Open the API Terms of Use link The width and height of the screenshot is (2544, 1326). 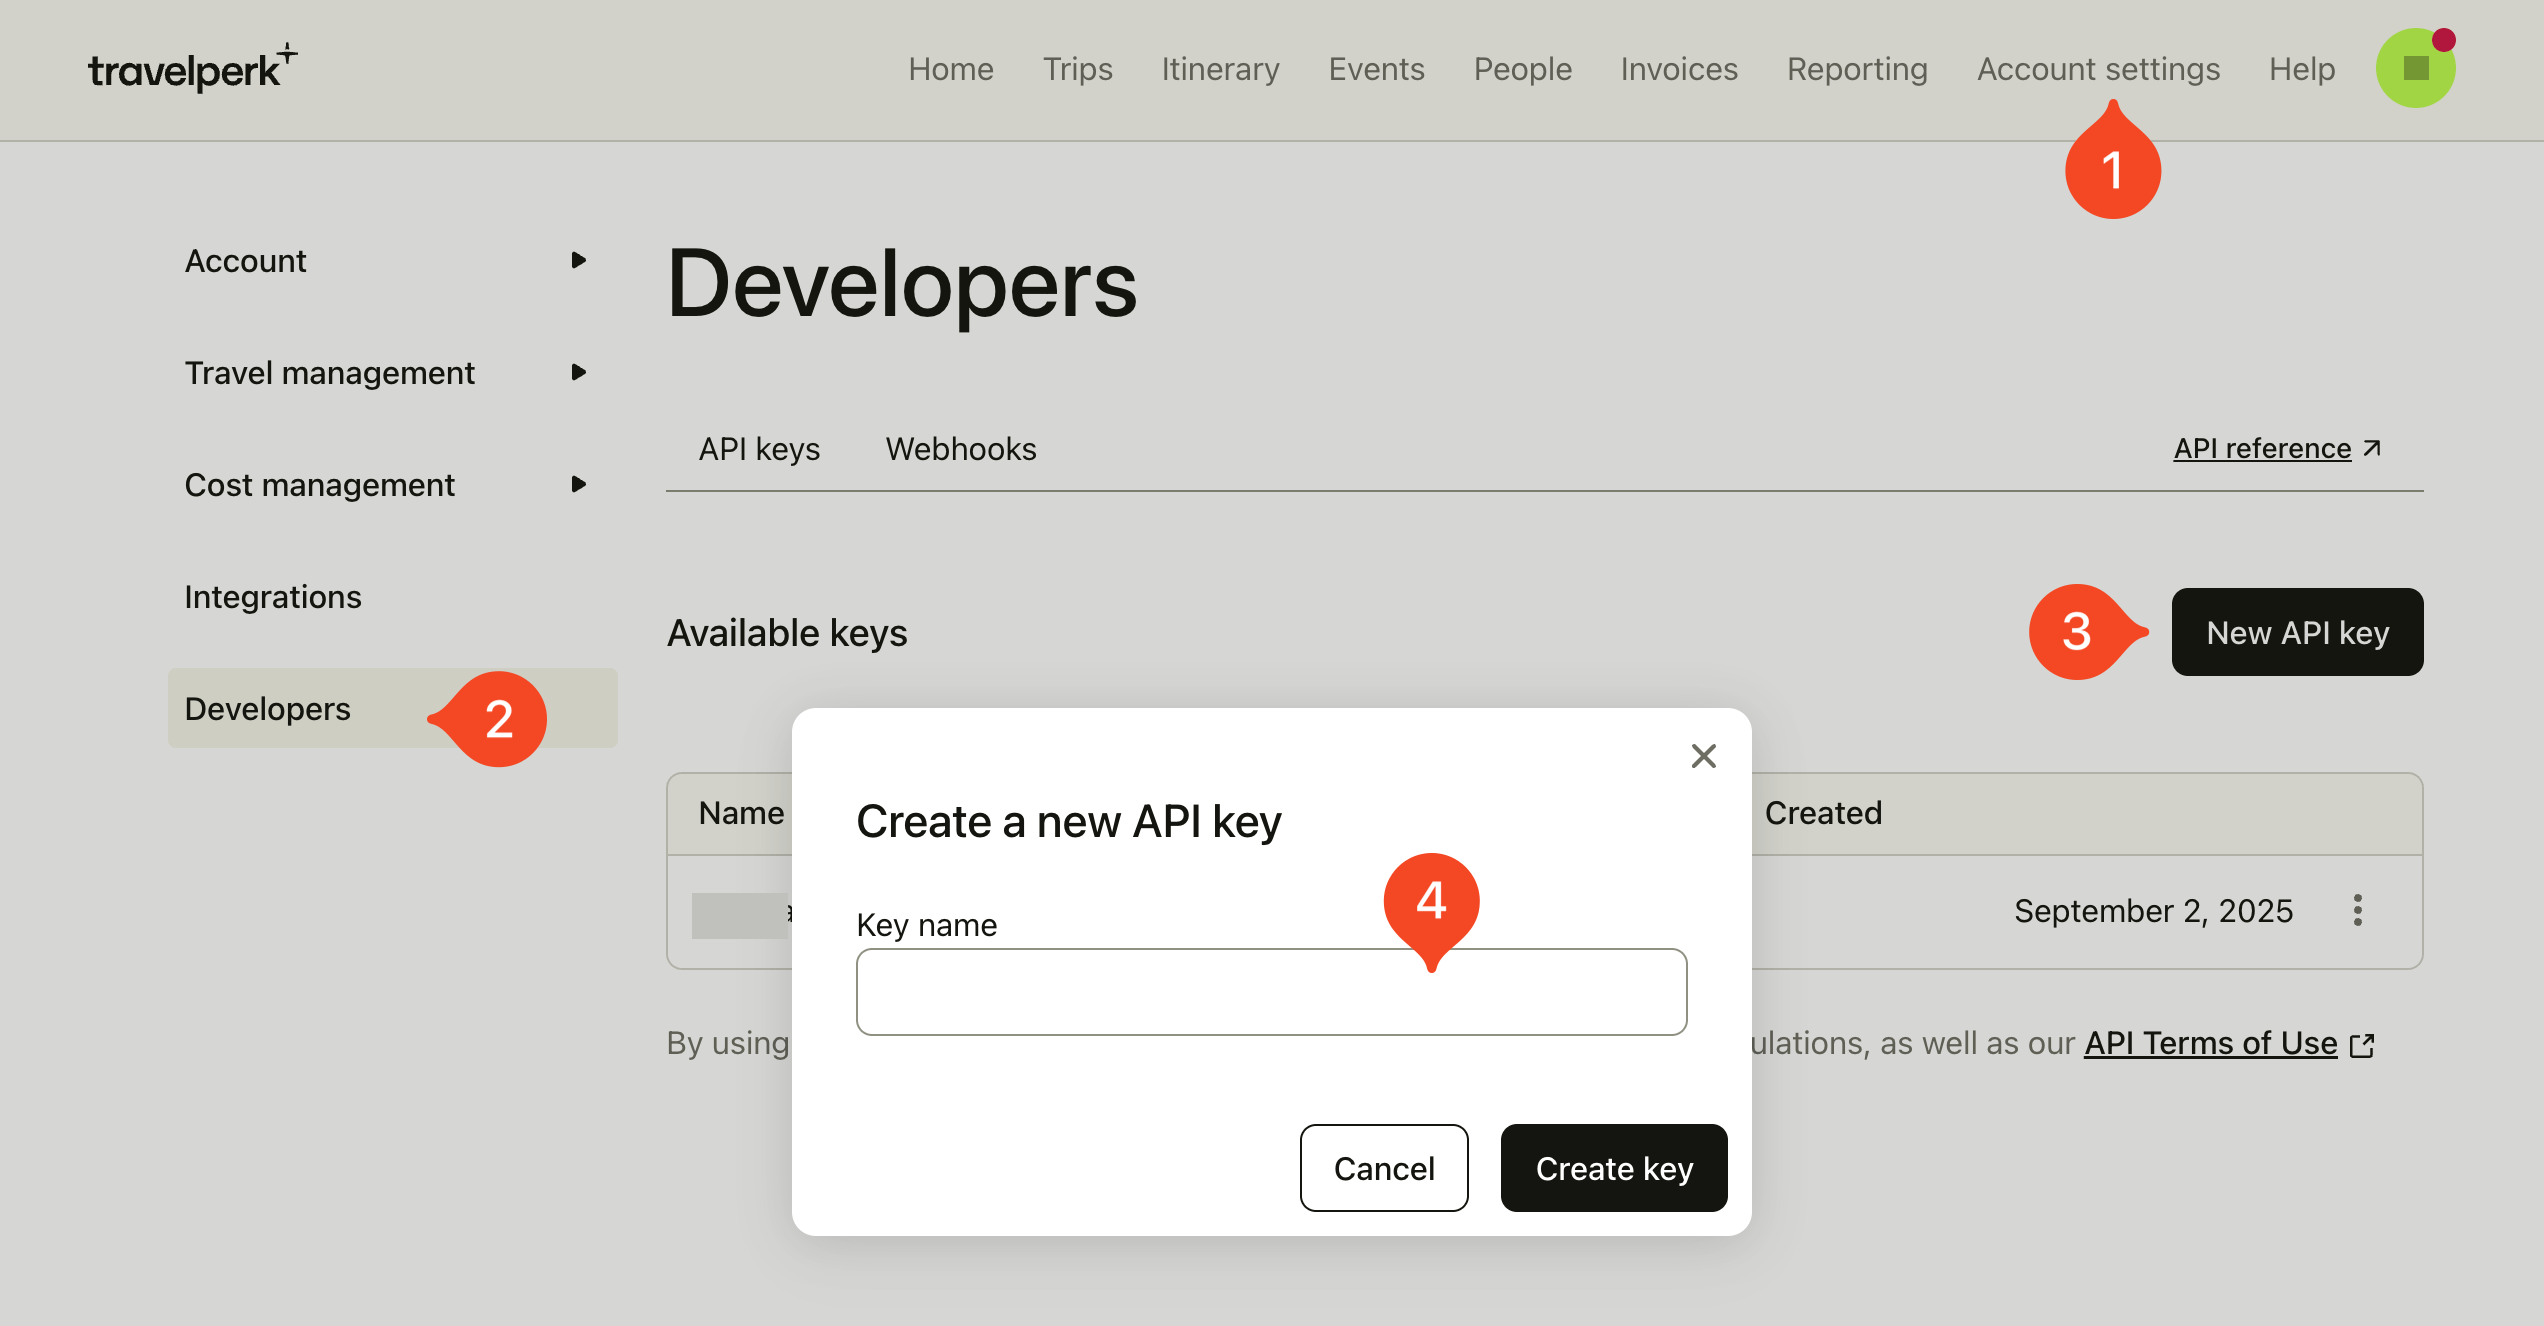click(x=2229, y=1043)
